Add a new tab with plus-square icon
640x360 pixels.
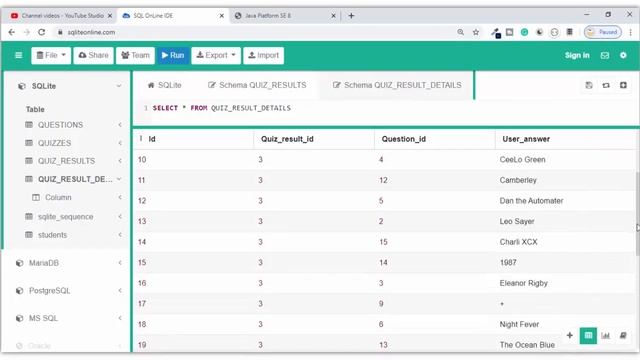623,85
